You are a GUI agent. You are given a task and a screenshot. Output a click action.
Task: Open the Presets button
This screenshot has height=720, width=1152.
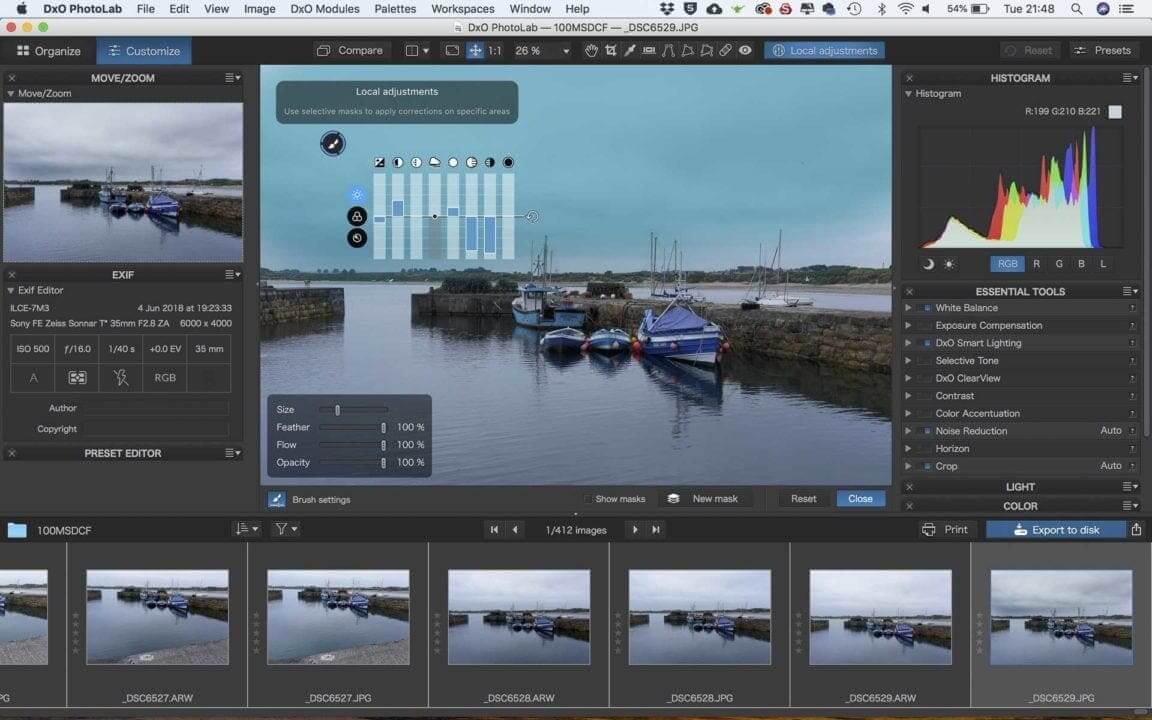[x=1104, y=51]
